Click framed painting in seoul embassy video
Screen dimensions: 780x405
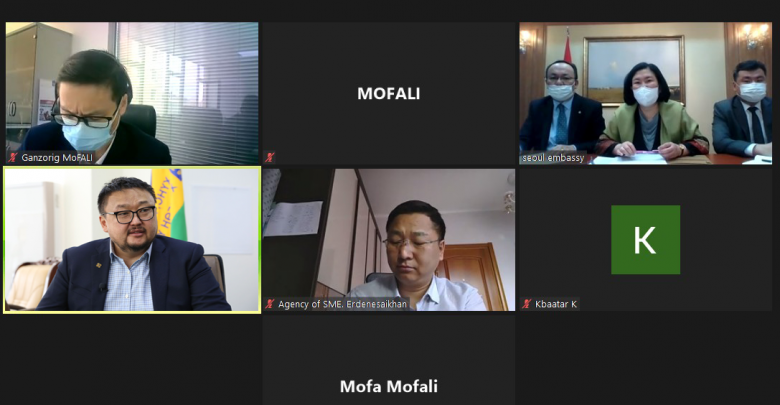tap(634, 70)
